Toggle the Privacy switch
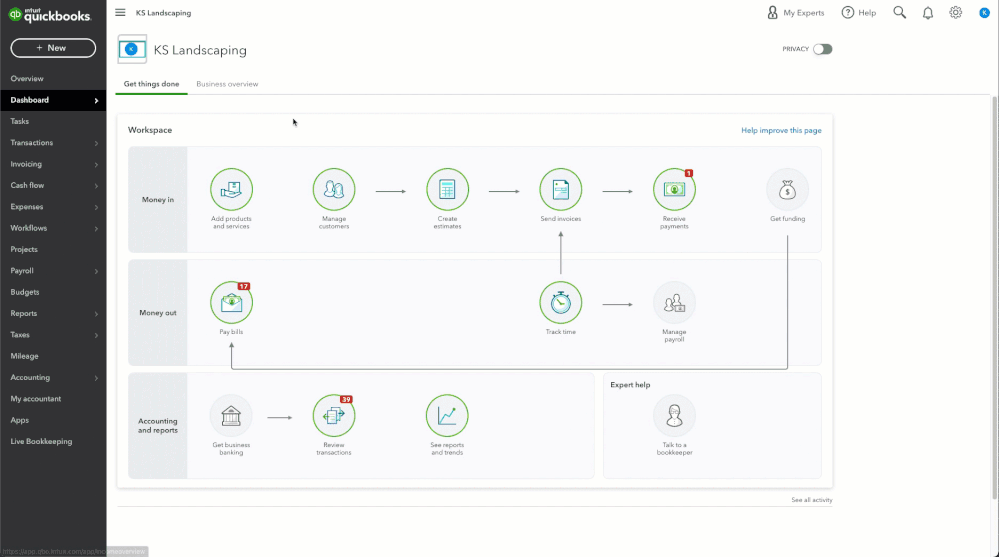This screenshot has height=557, width=999. click(823, 49)
